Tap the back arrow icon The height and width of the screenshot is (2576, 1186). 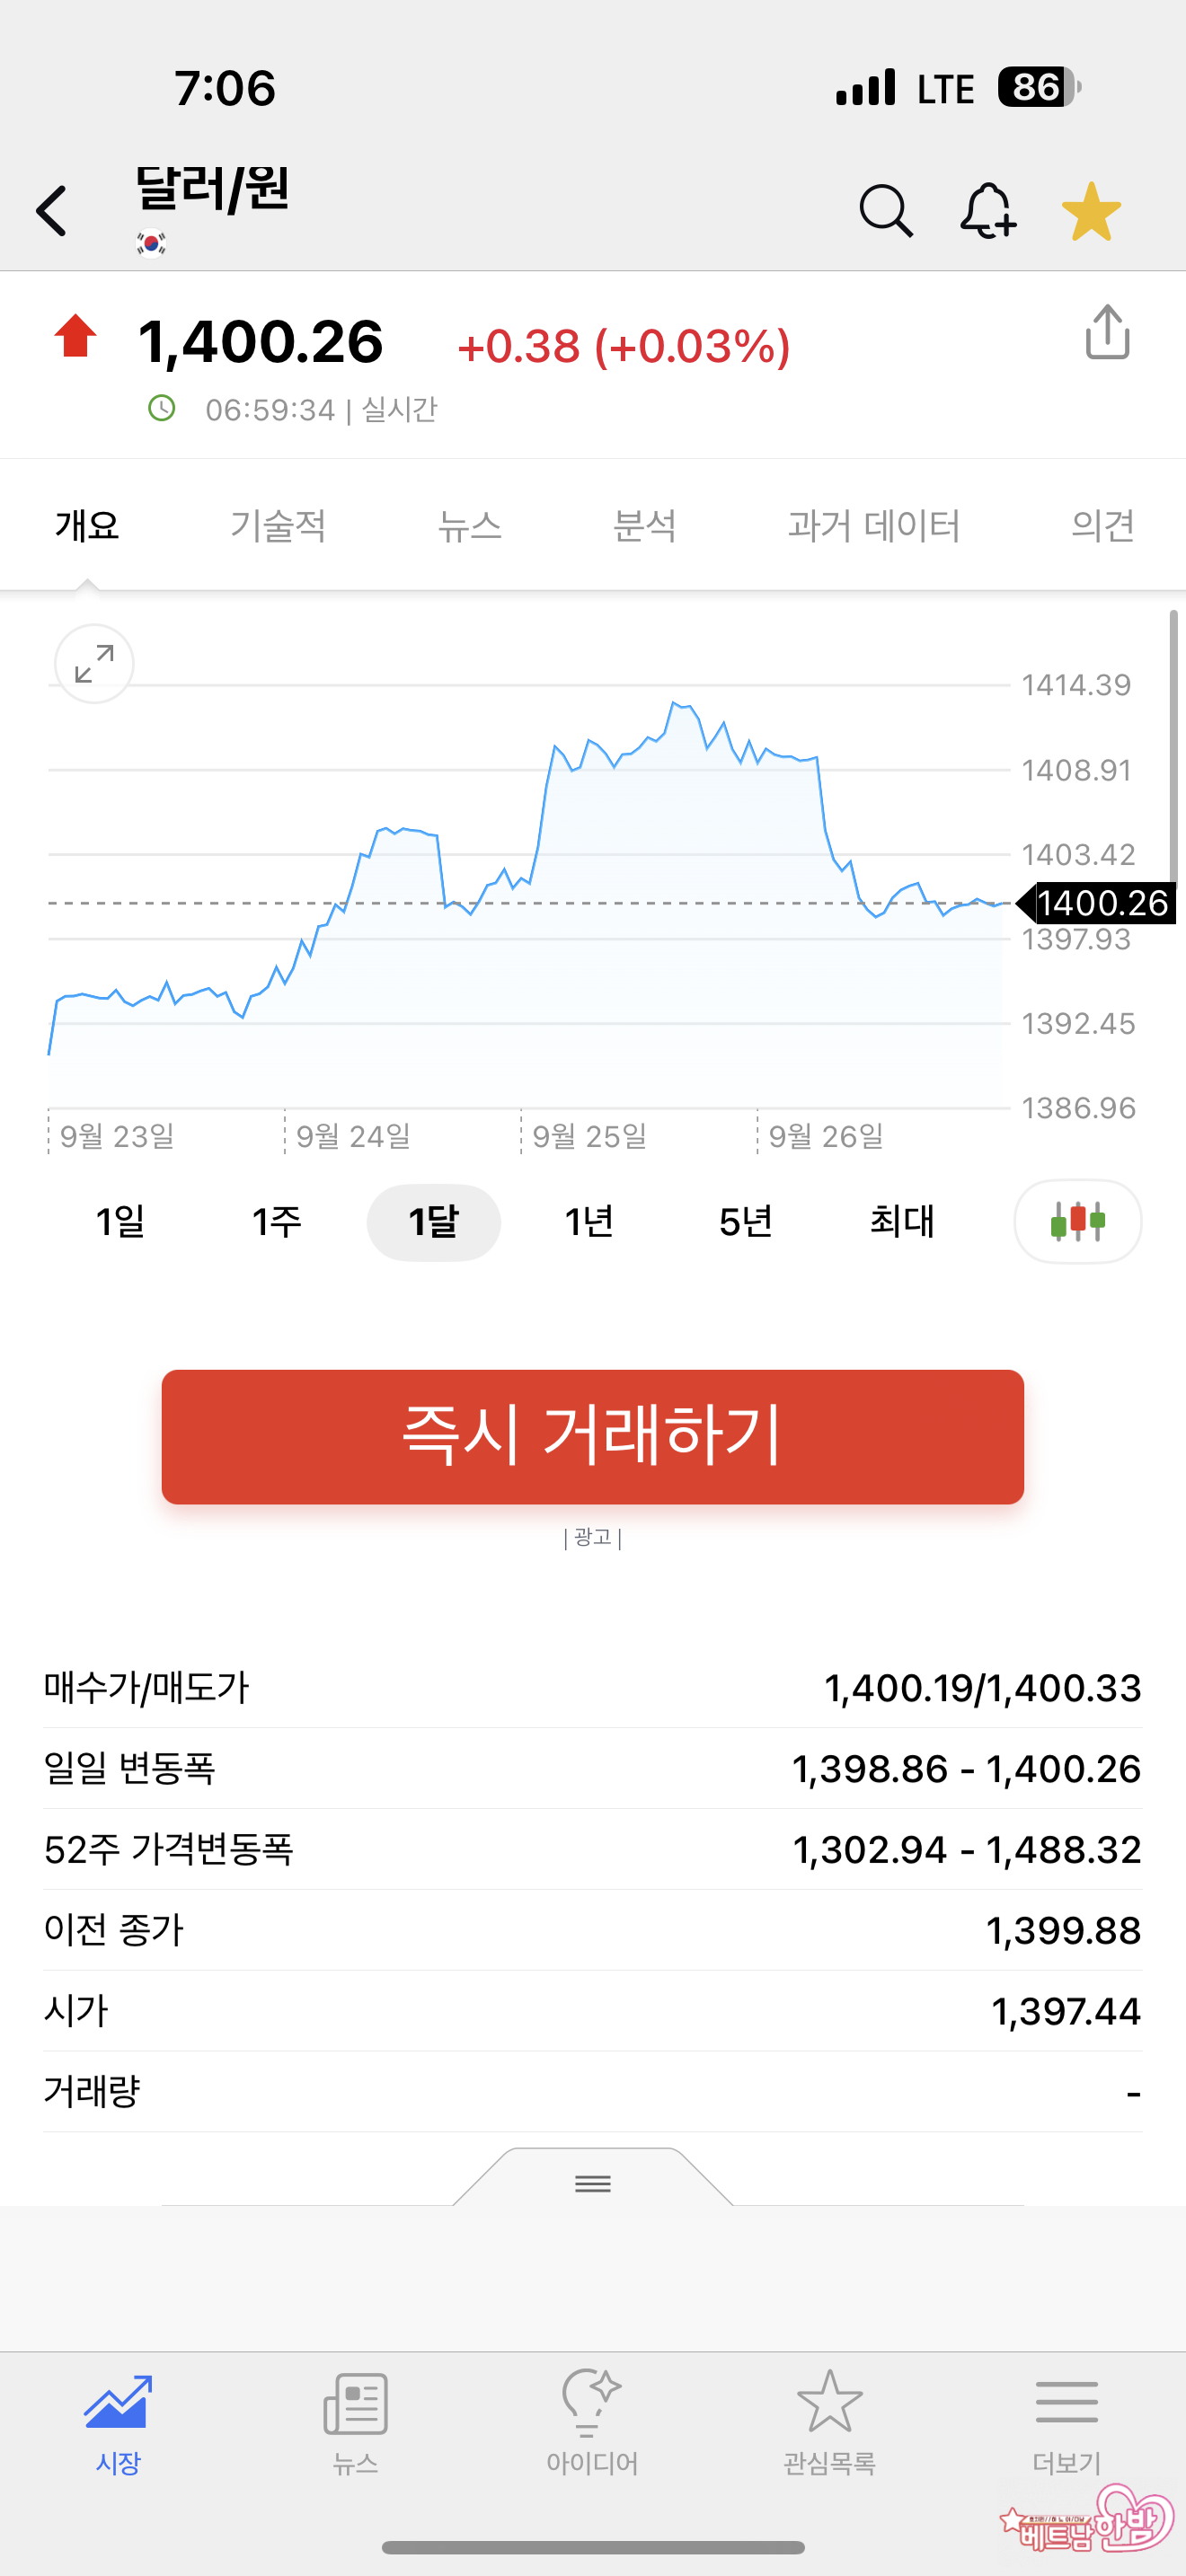point(52,211)
